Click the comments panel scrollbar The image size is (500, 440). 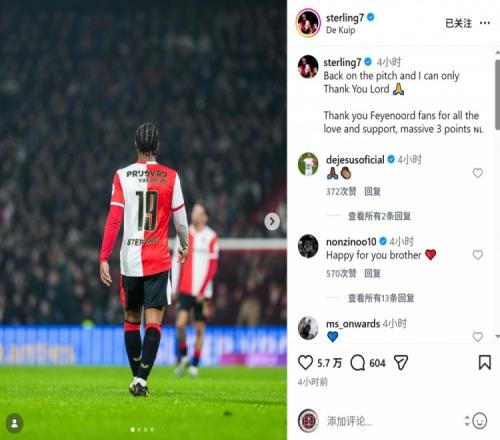497,95
